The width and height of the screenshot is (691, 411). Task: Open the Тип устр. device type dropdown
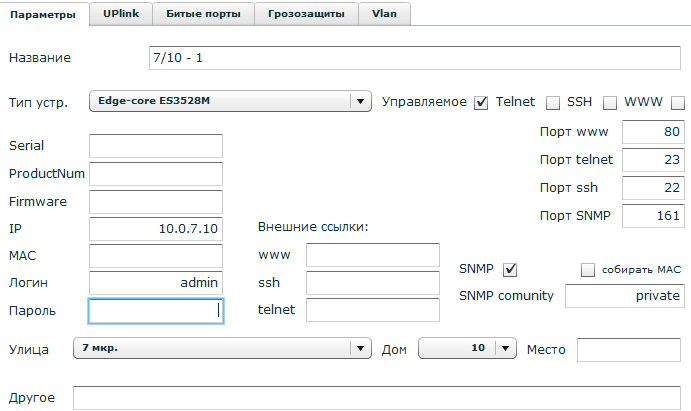pyautogui.click(x=229, y=102)
